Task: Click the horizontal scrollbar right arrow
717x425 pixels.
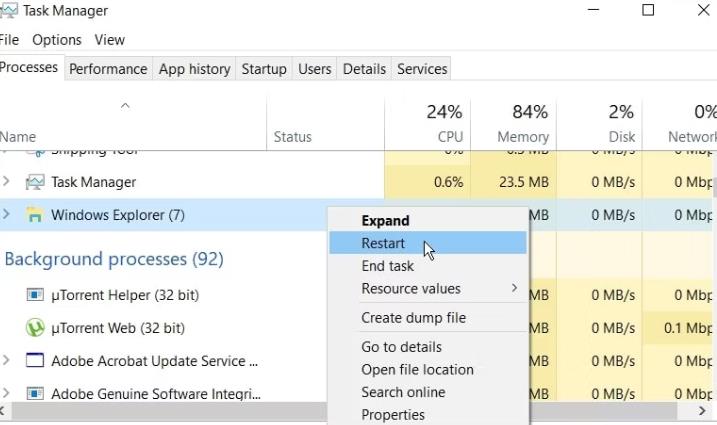Action: 702,411
